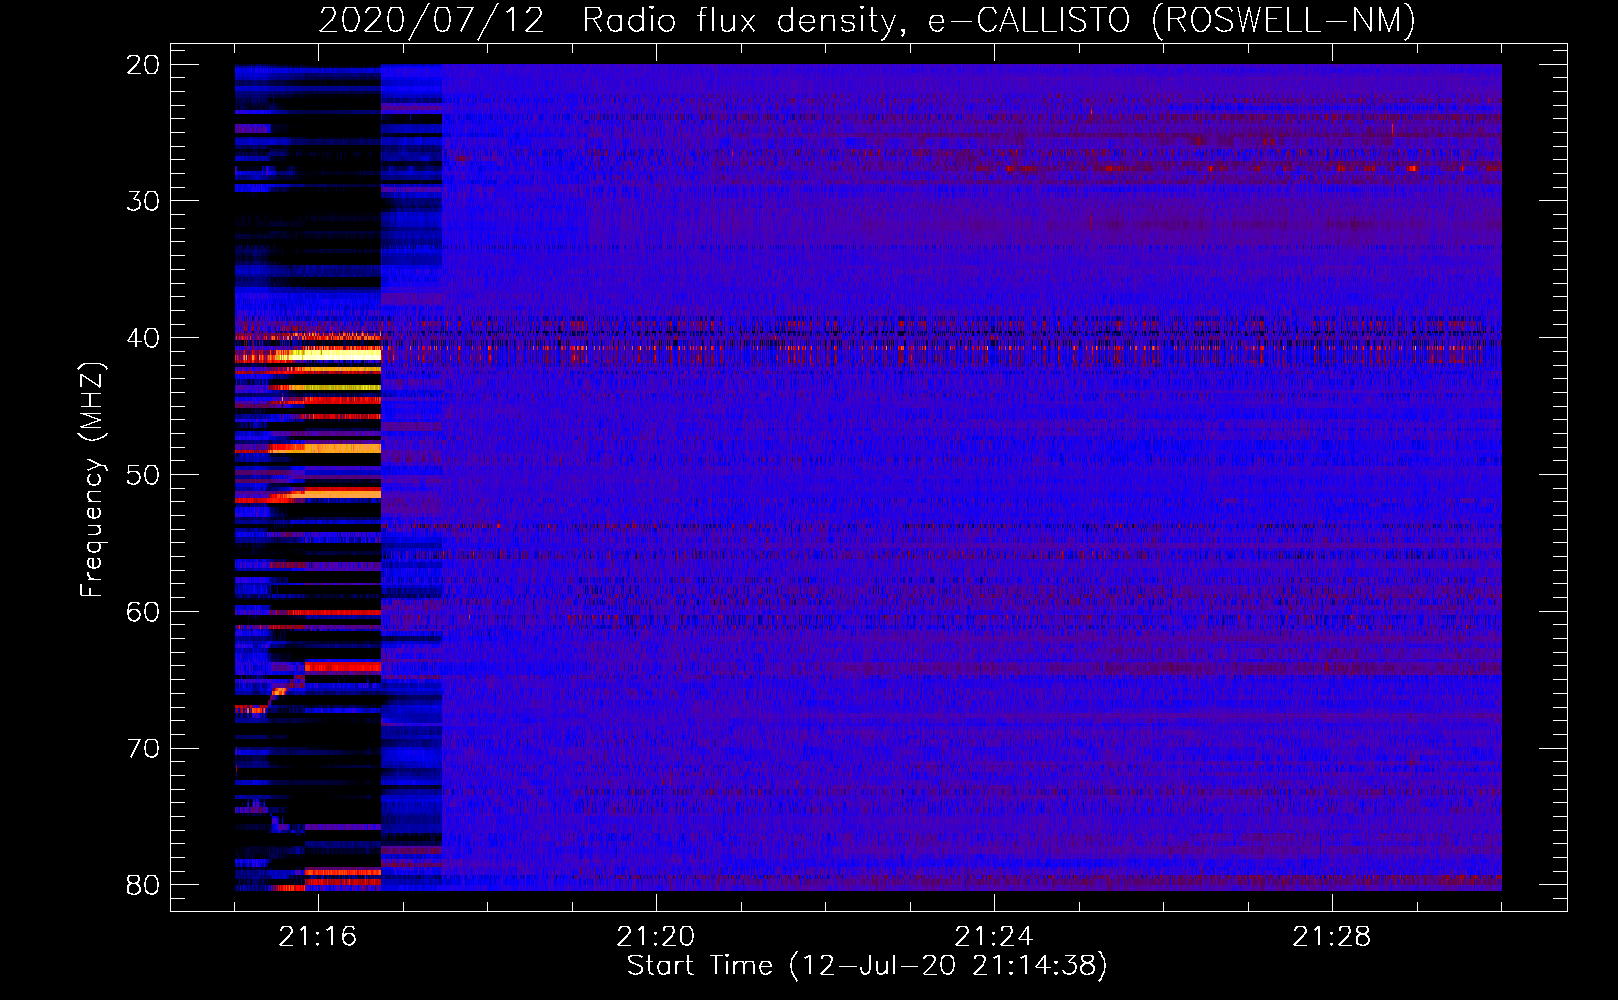Click the '60' frequency tick label
Screen dimensions: 1618x1000
click(143, 612)
